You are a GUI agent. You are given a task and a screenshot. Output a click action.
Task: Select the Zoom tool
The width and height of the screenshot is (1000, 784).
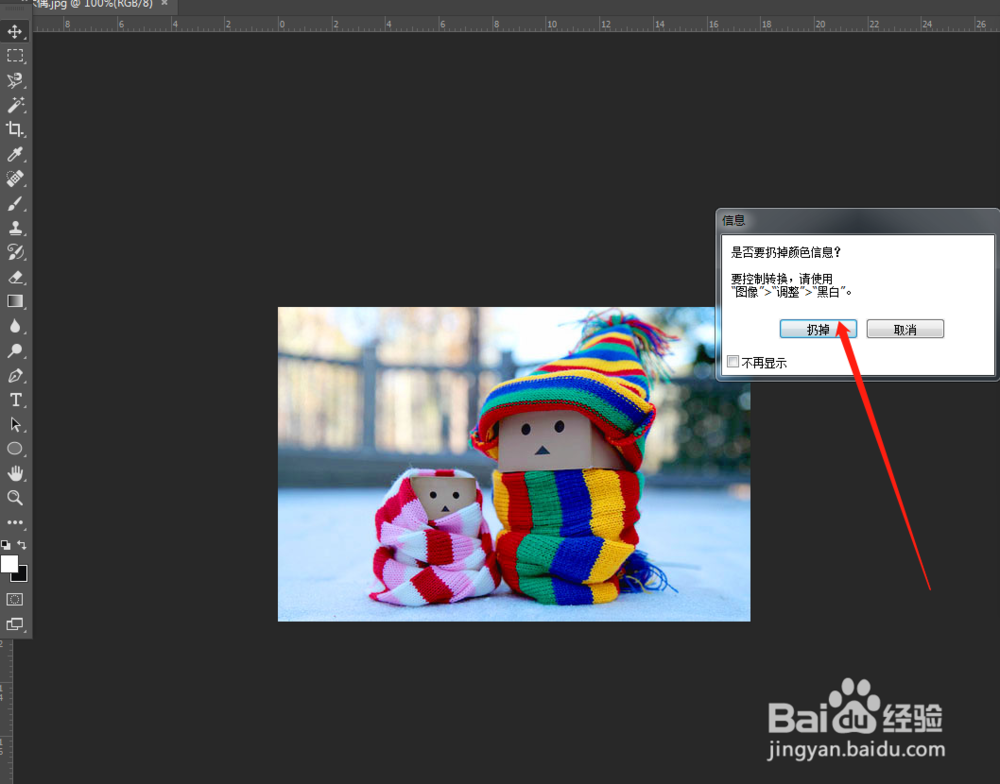click(x=15, y=498)
